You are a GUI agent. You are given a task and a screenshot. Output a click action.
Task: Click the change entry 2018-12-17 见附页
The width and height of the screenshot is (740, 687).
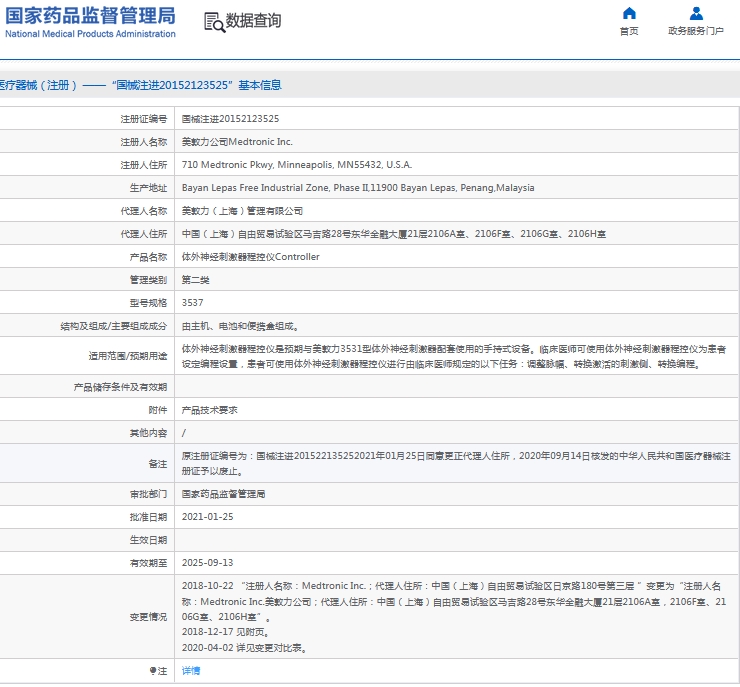click(x=226, y=632)
